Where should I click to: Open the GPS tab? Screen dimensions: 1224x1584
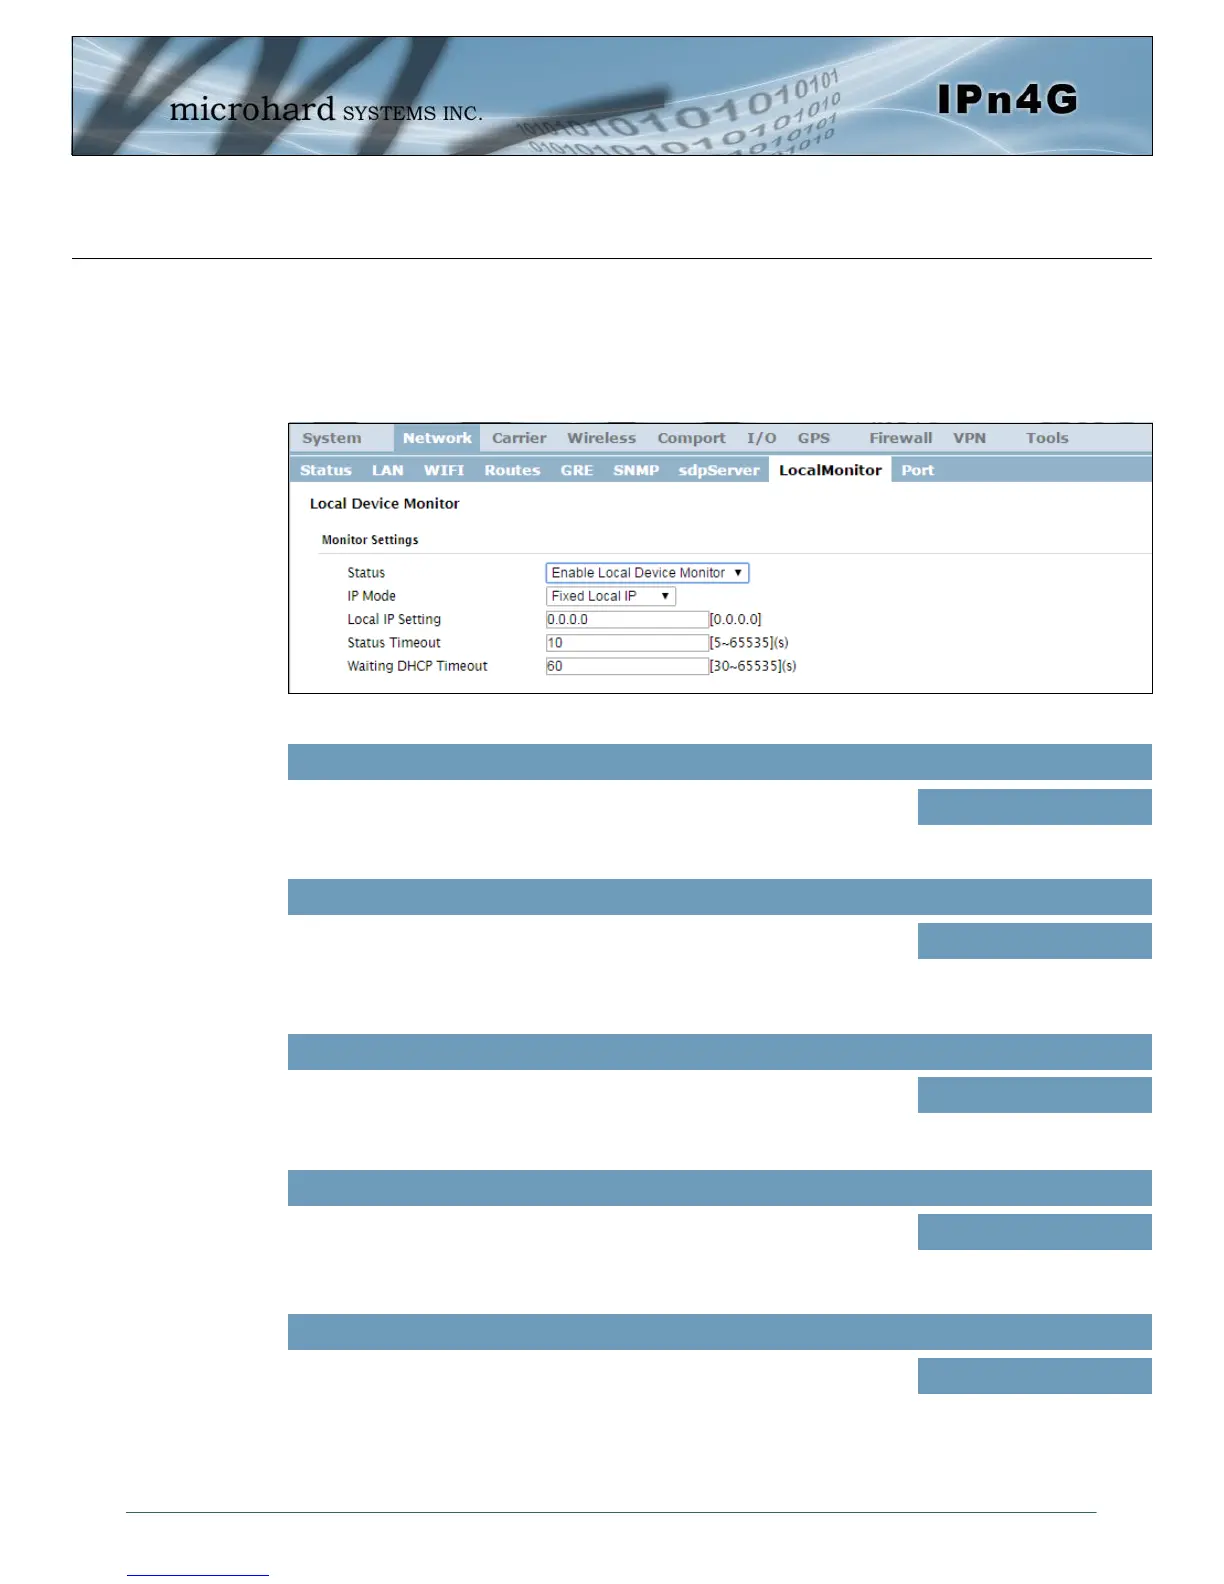pos(813,438)
